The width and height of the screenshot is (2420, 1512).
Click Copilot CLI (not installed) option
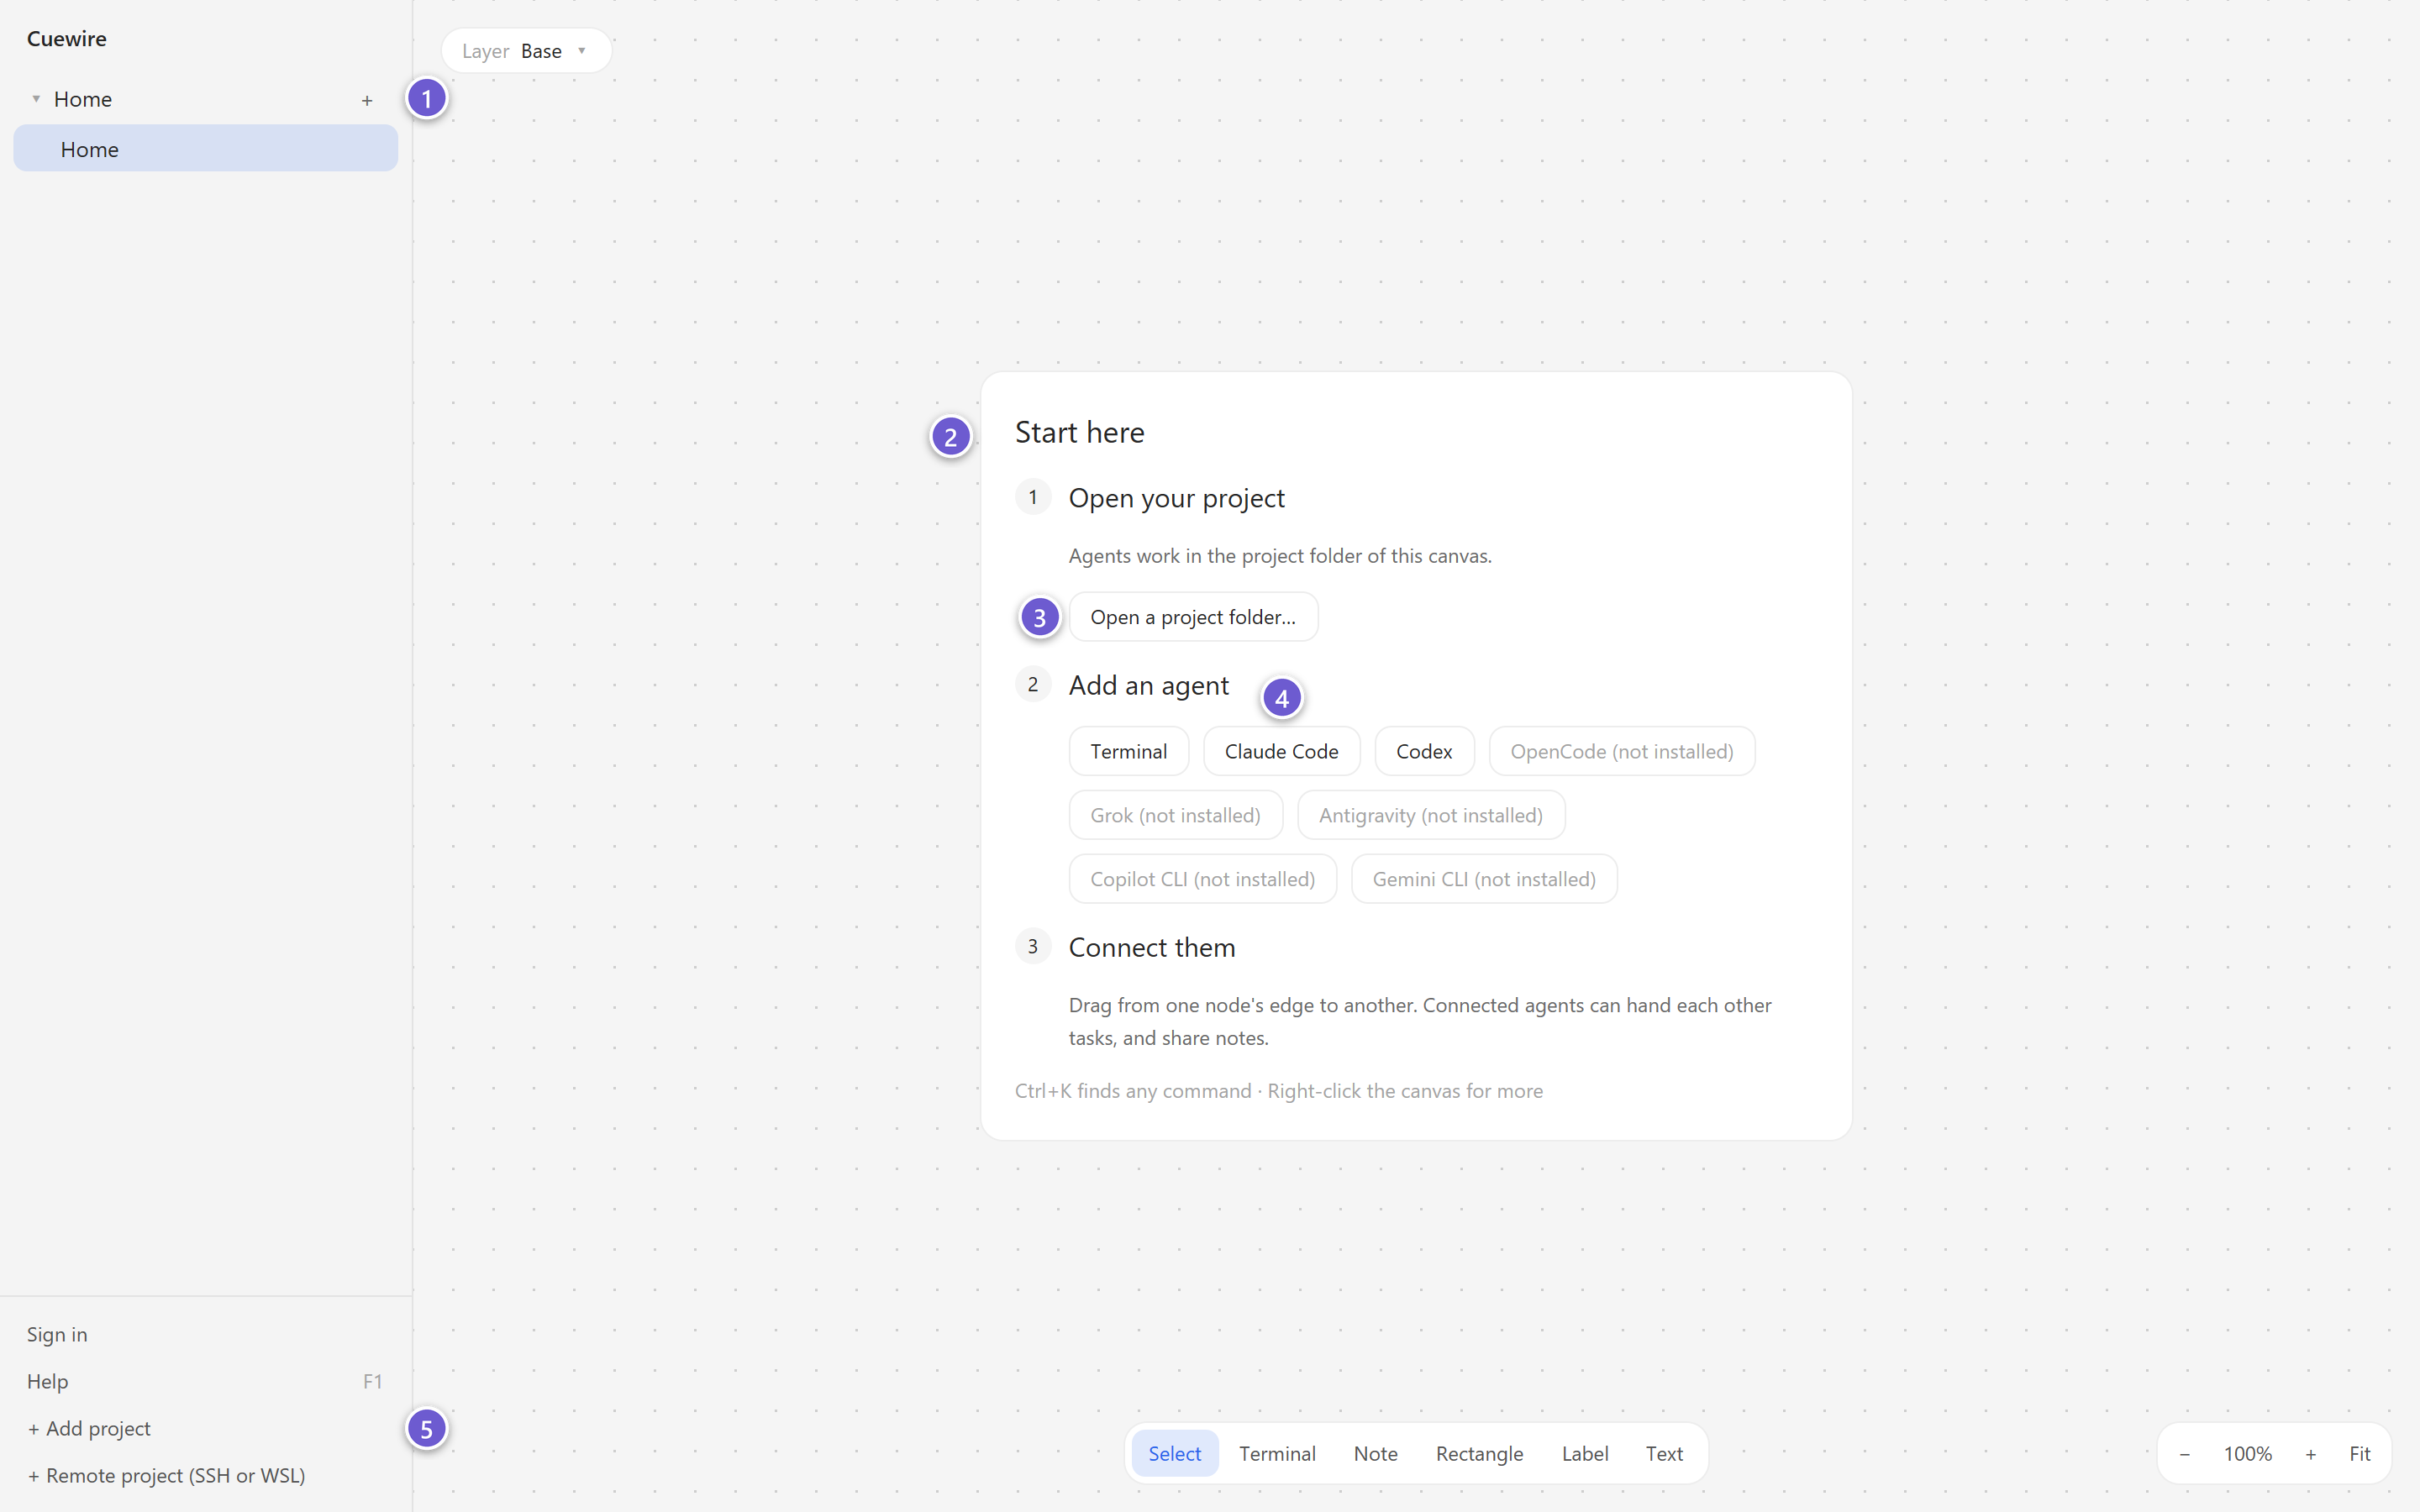[x=1202, y=879]
